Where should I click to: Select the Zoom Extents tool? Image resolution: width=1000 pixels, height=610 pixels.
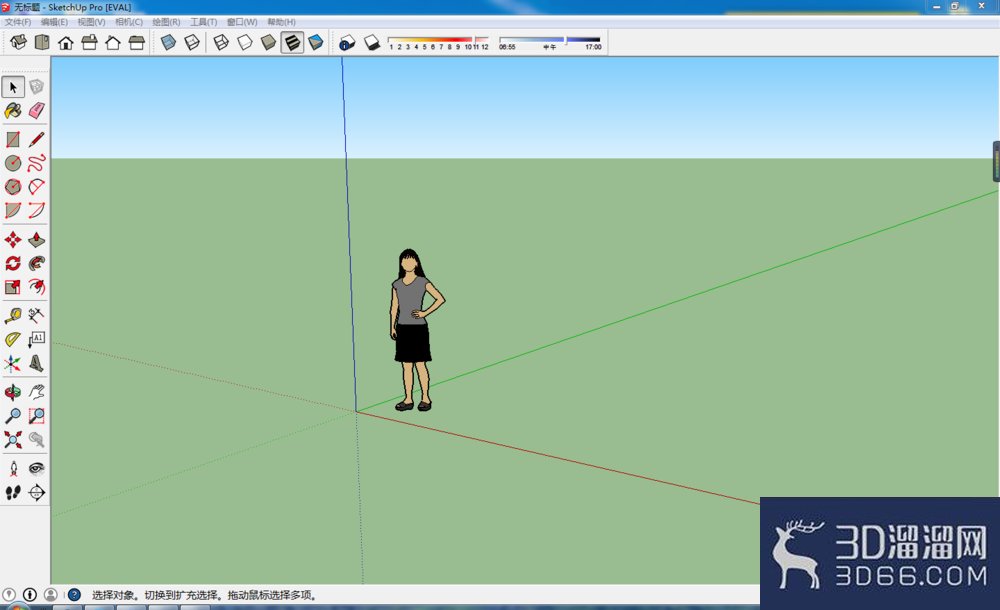click(13, 440)
